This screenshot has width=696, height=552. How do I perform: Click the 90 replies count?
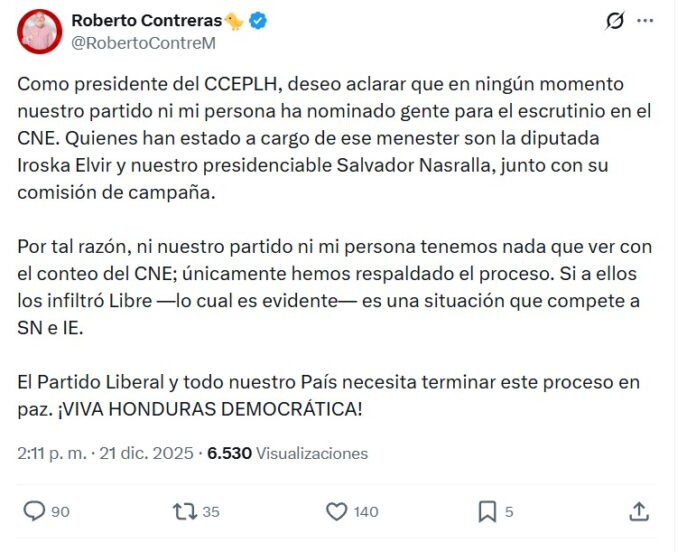(60, 511)
